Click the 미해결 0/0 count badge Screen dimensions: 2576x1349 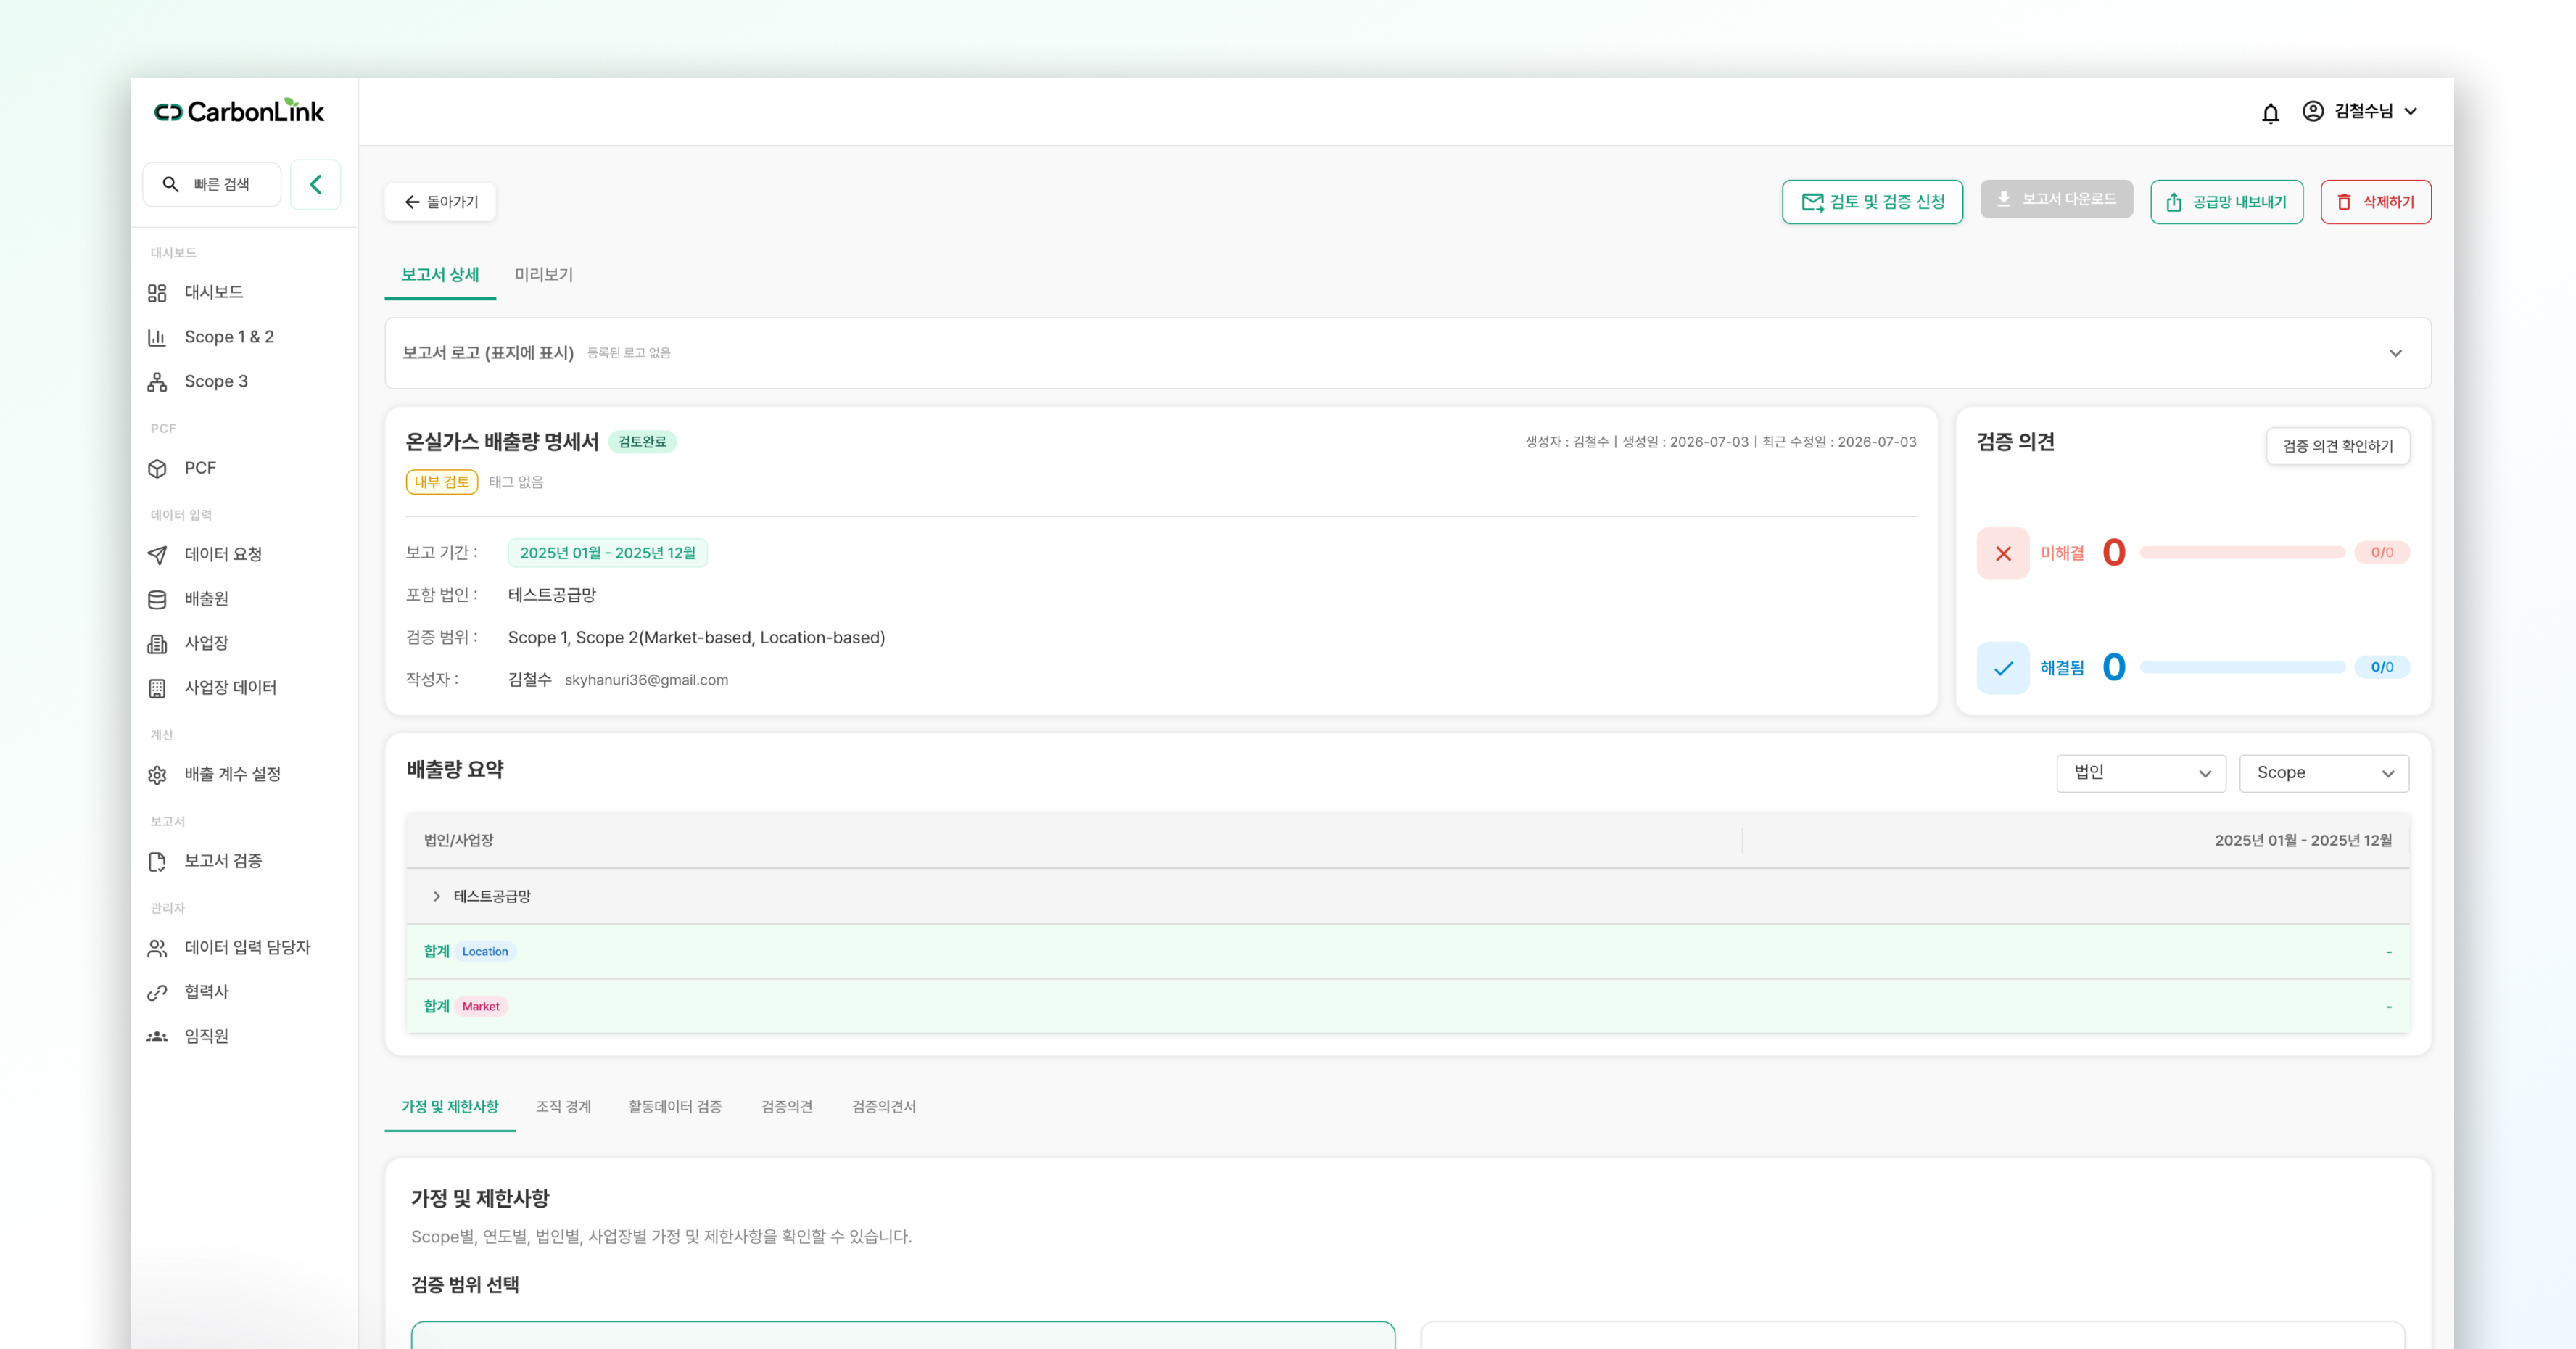(2382, 553)
